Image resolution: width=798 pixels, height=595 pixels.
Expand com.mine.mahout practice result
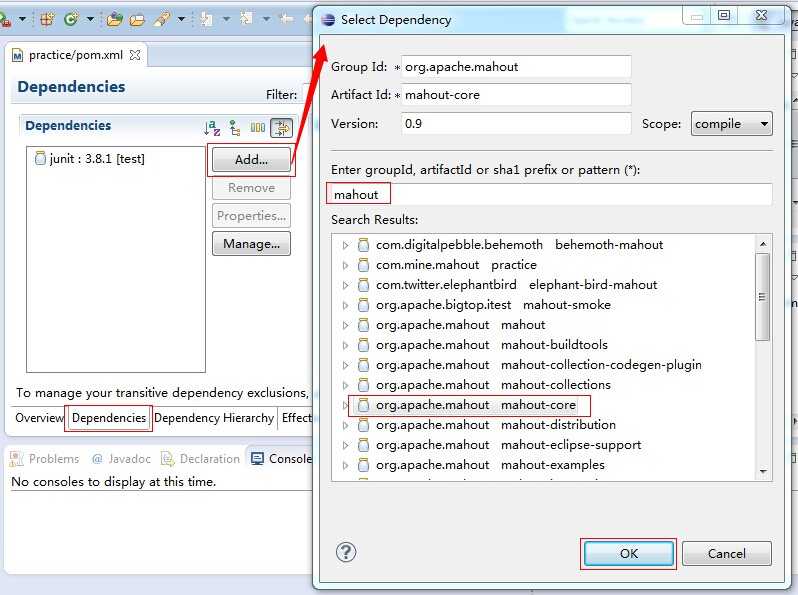click(x=346, y=265)
